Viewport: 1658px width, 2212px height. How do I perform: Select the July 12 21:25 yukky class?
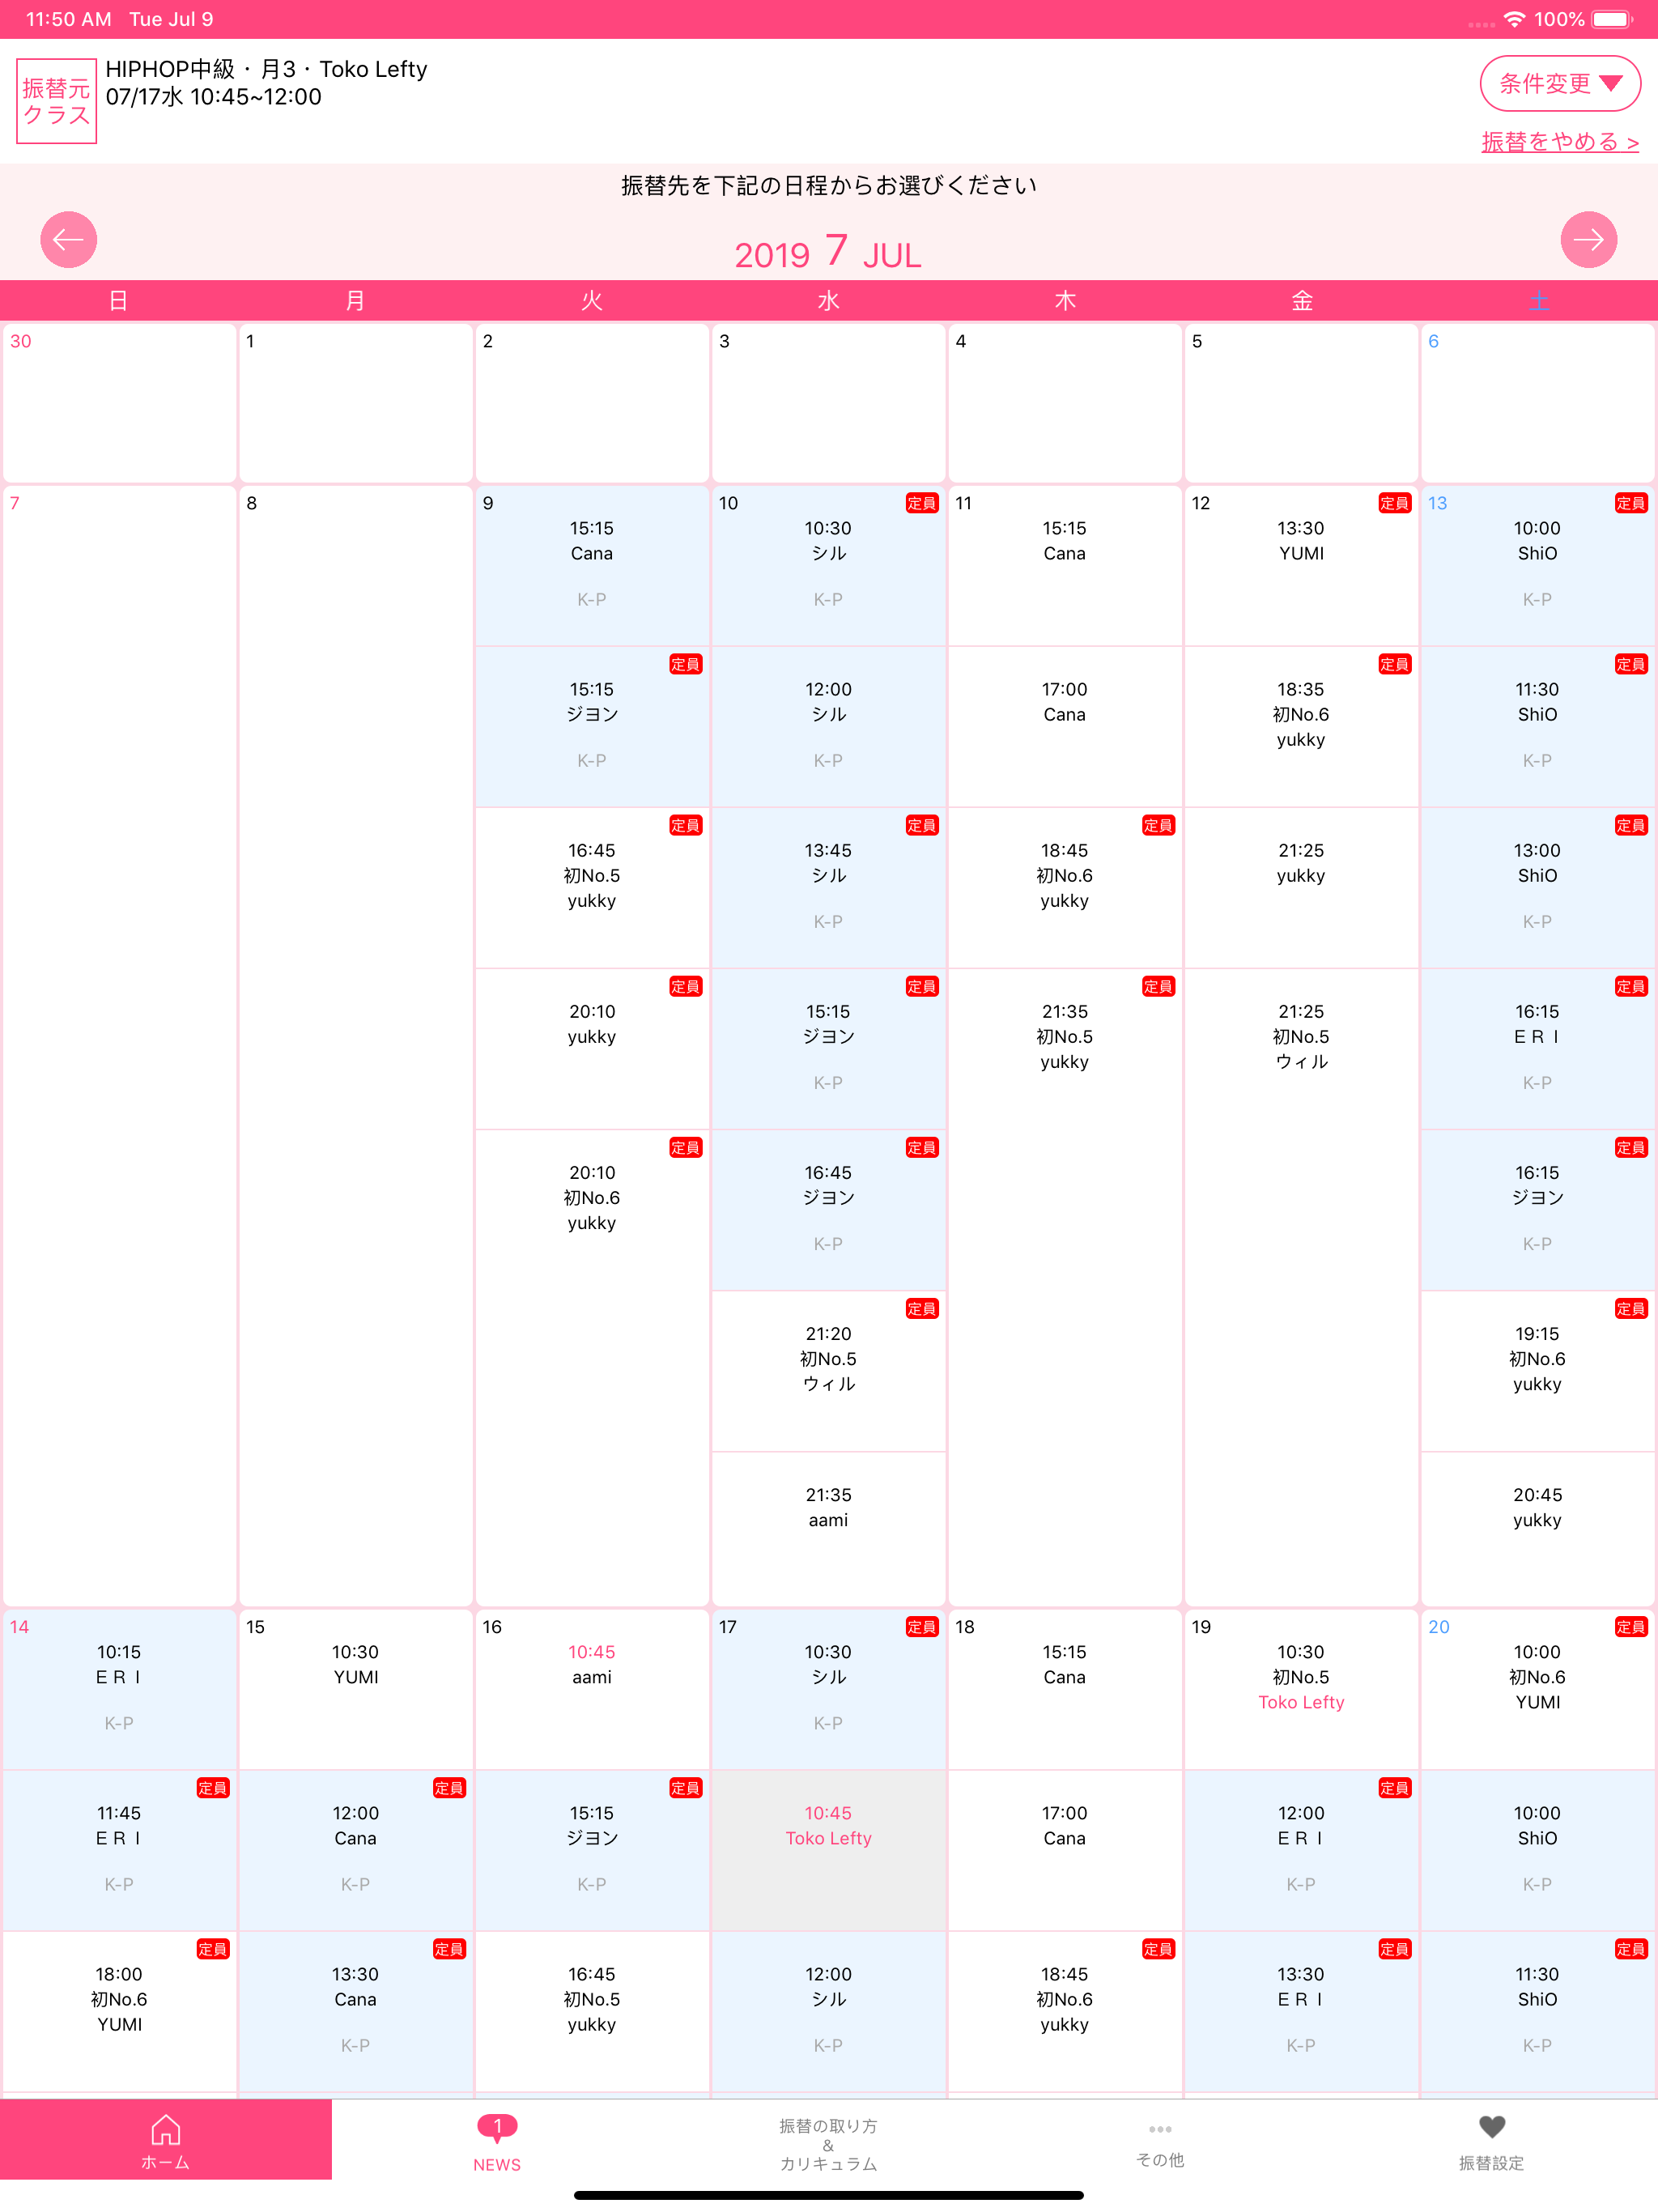[x=1301, y=887]
